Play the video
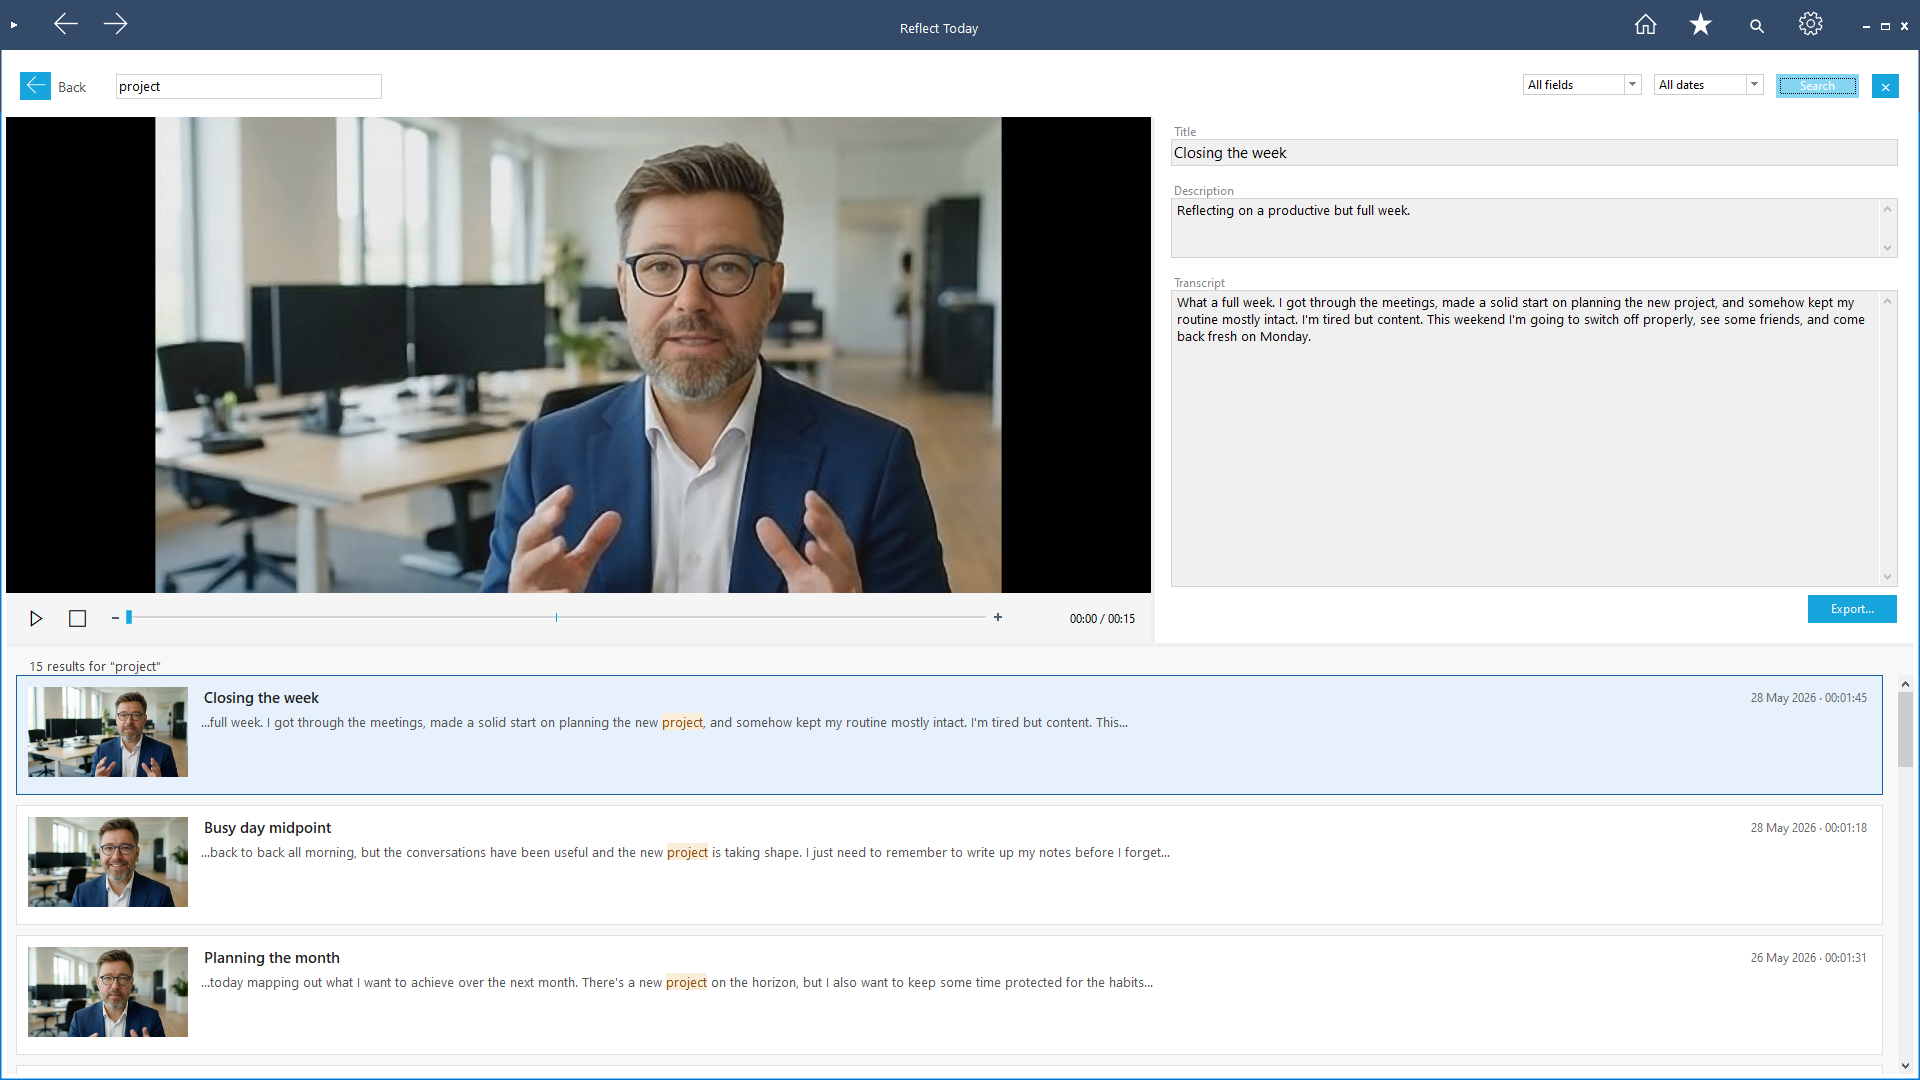1920x1080 pixels. click(x=36, y=618)
